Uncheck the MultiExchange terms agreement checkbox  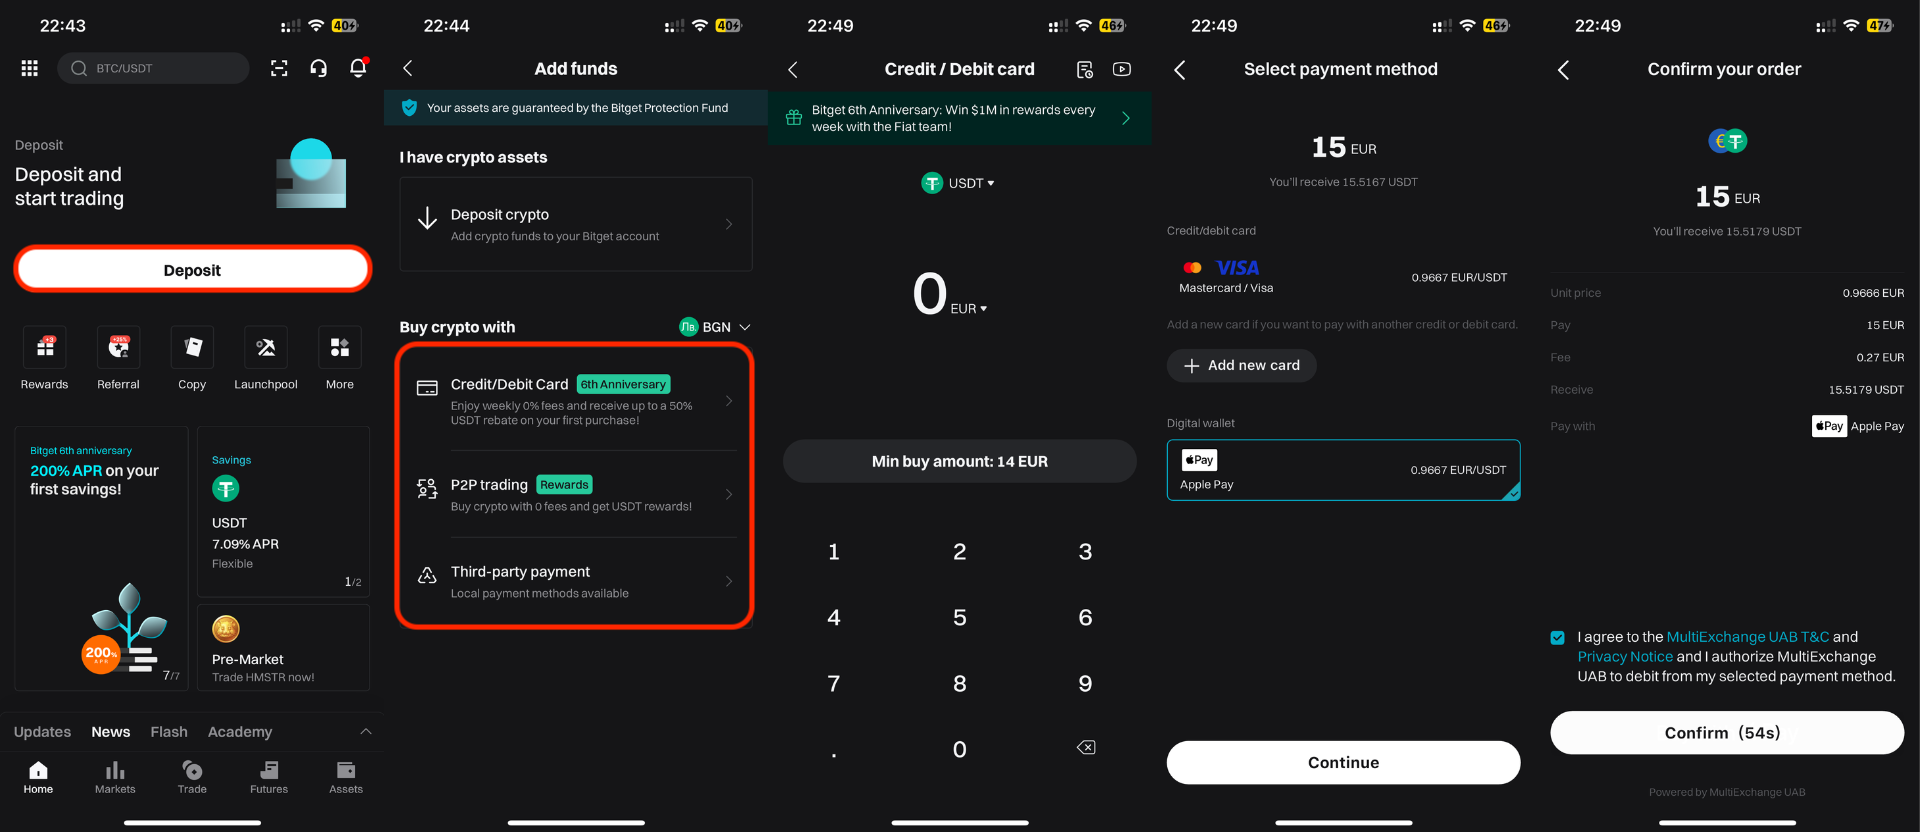coord(1558,638)
